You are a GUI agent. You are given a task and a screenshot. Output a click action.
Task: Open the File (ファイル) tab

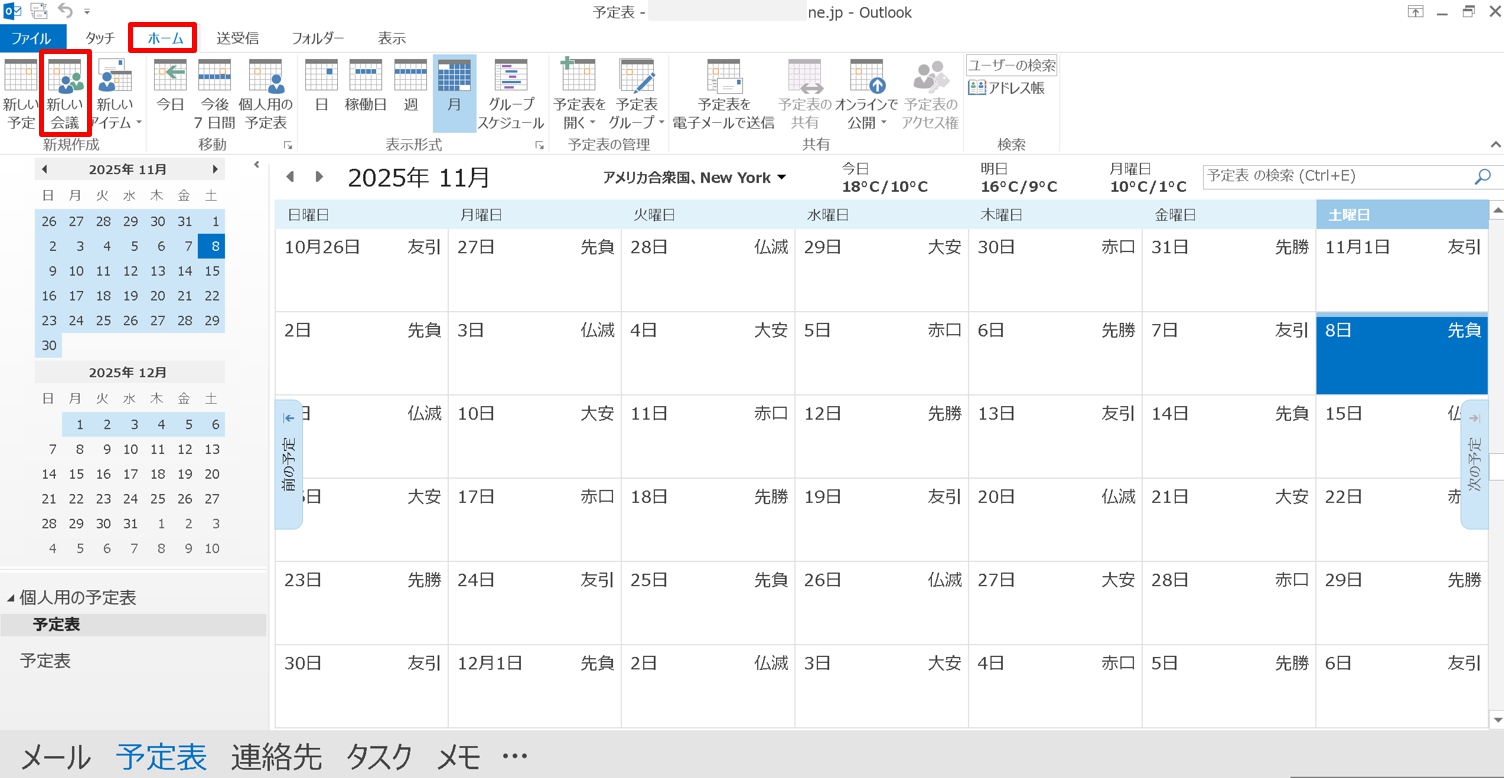point(30,38)
